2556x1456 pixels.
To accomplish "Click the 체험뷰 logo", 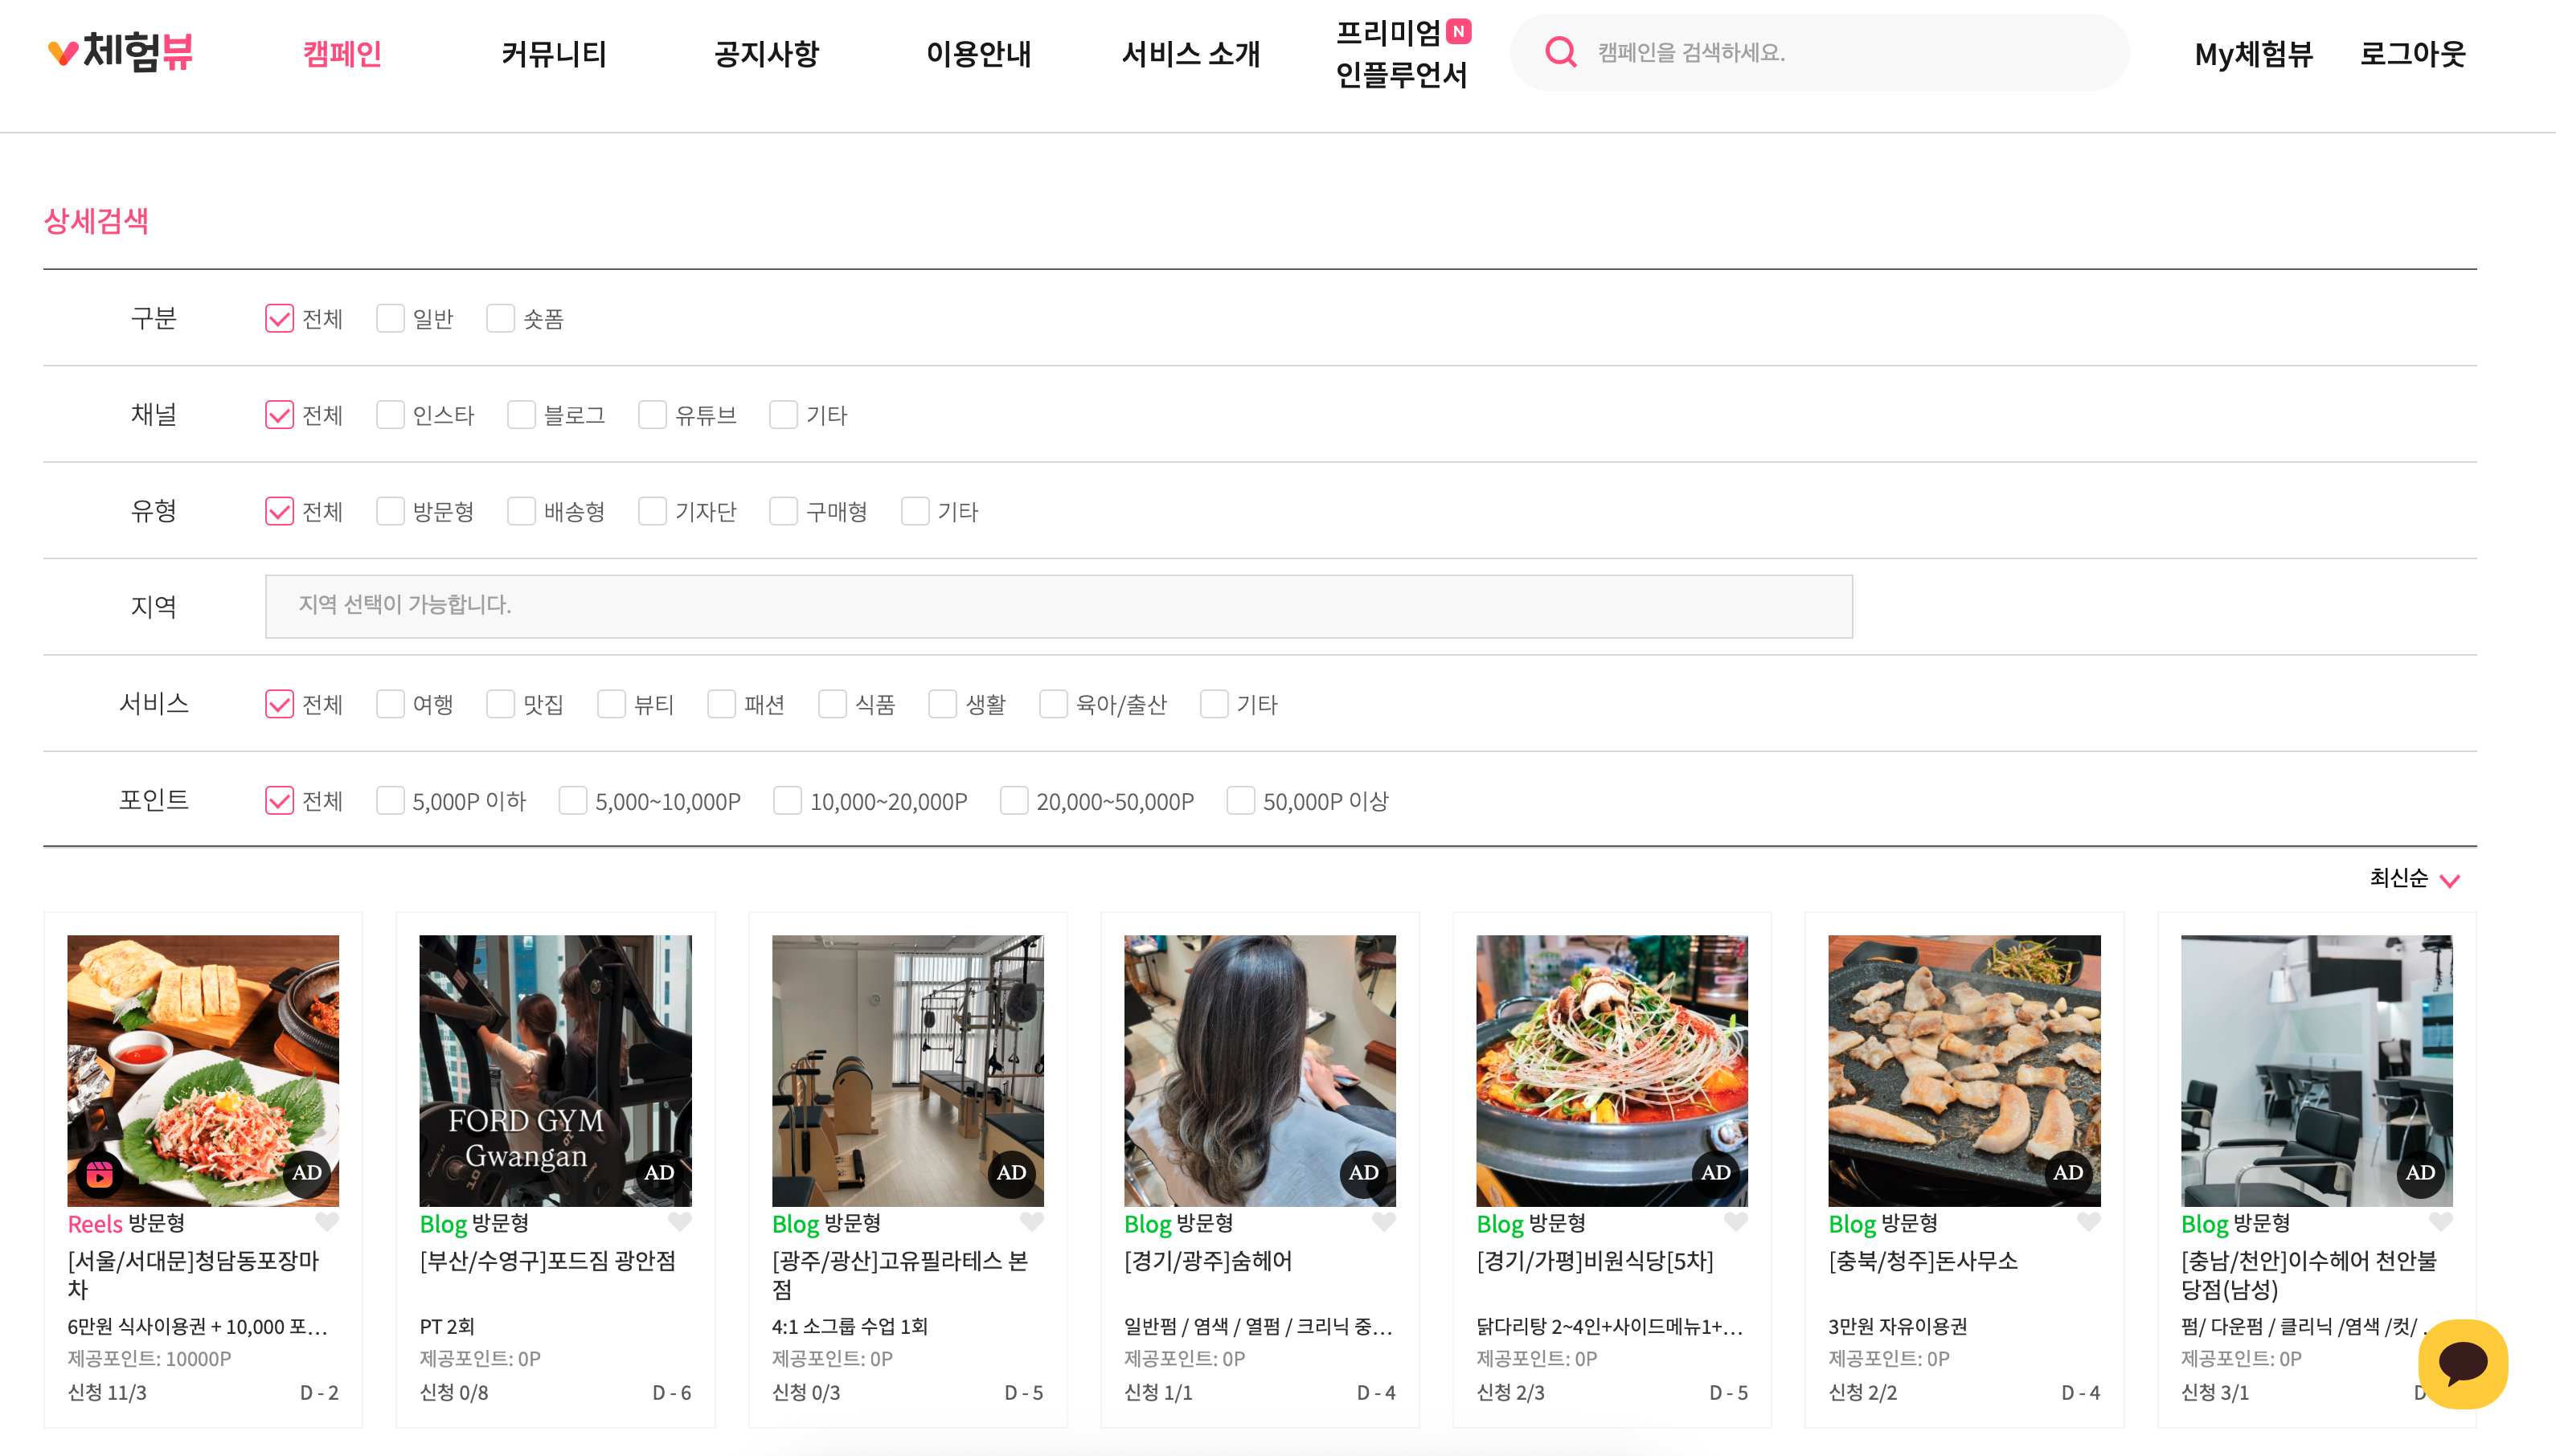I will (121, 52).
